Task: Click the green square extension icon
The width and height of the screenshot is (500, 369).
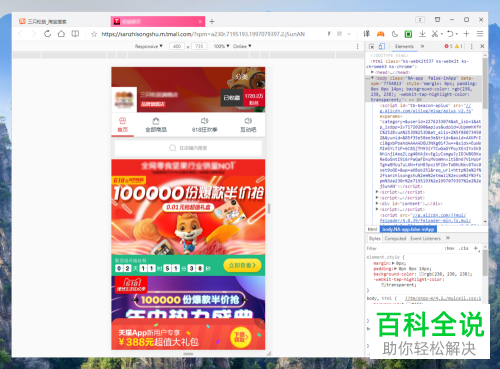Action: click(x=408, y=34)
